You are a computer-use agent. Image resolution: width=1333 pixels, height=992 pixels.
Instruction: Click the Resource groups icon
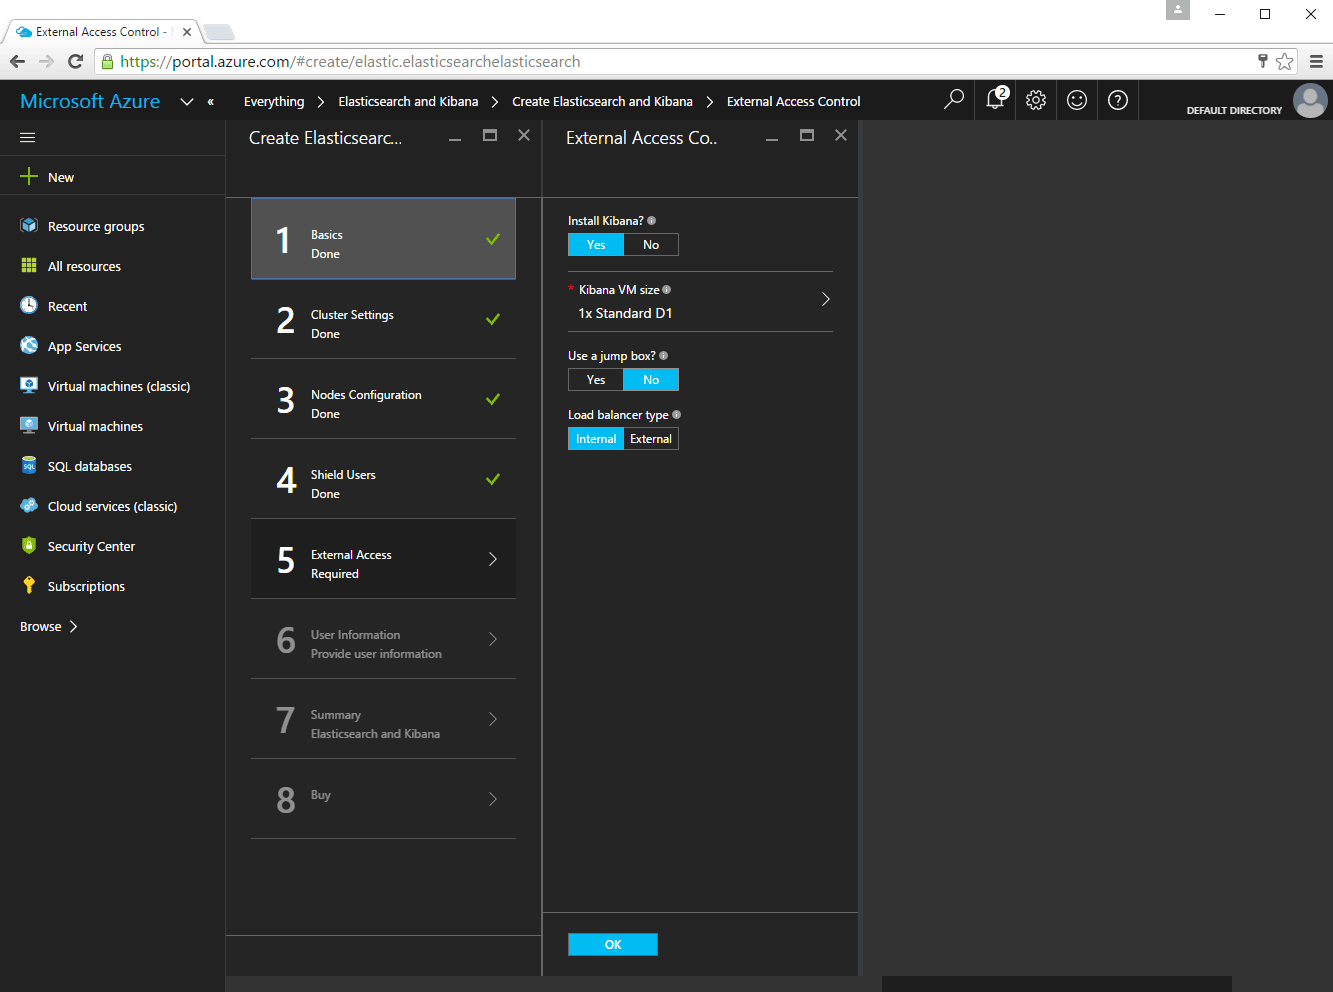(29, 226)
